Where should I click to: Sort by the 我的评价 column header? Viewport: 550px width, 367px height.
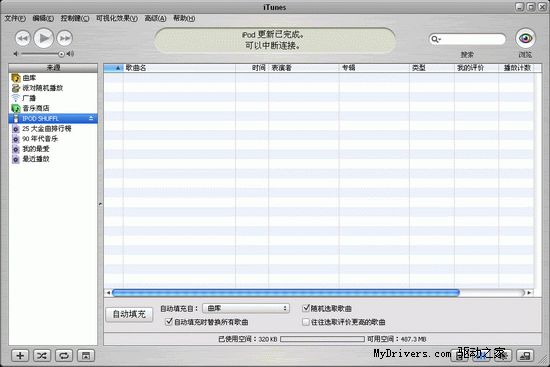click(476, 68)
